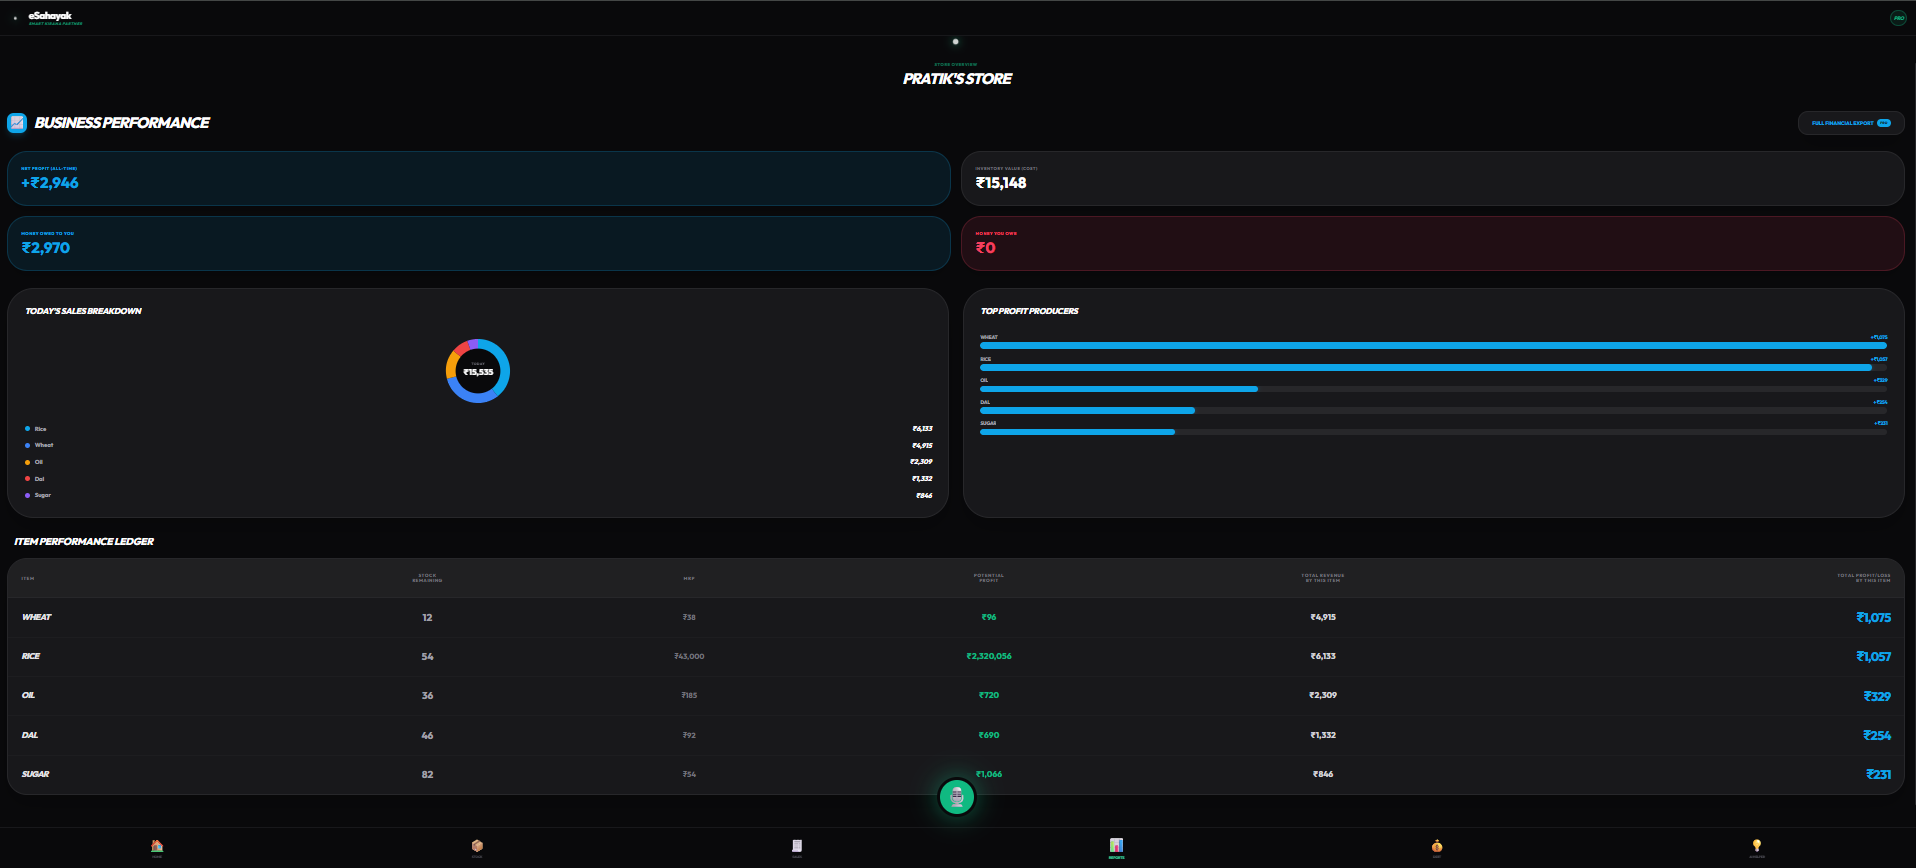Click Wheat total profit value ₹1,075
Viewport: 1916px width, 868px height.
coord(1873,618)
